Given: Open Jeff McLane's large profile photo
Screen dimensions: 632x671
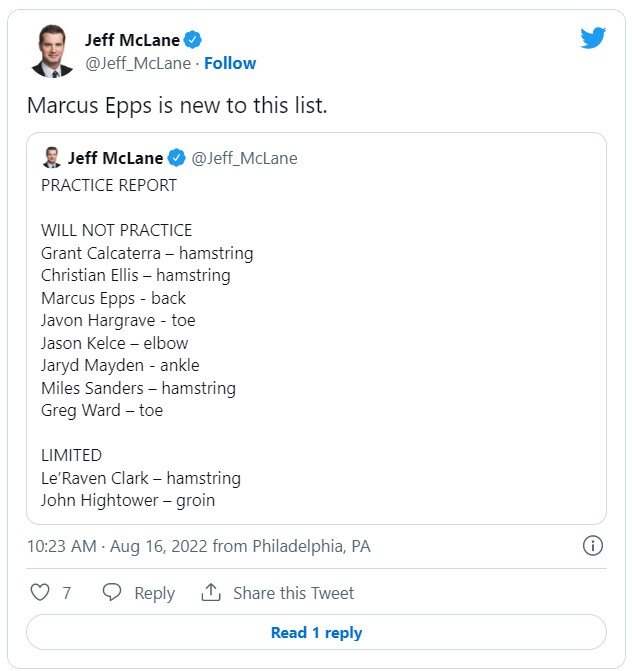Looking at the screenshot, I should pyautogui.click(x=52, y=51).
